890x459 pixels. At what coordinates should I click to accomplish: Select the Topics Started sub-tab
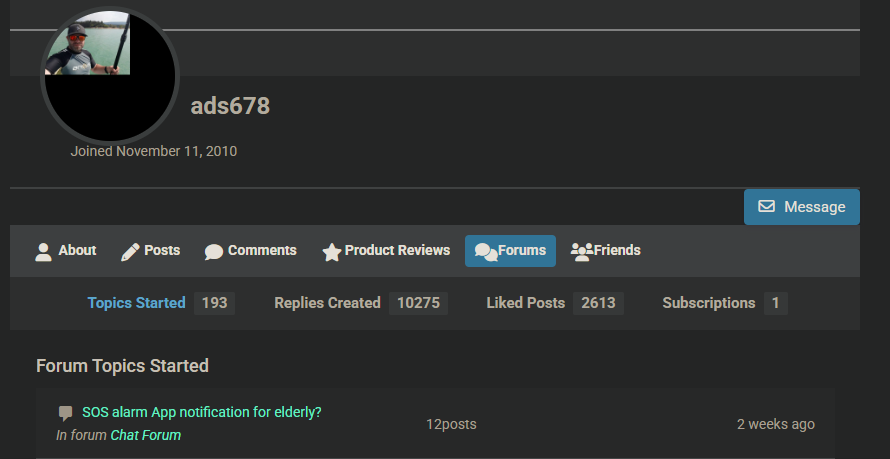pyautogui.click(x=136, y=303)
